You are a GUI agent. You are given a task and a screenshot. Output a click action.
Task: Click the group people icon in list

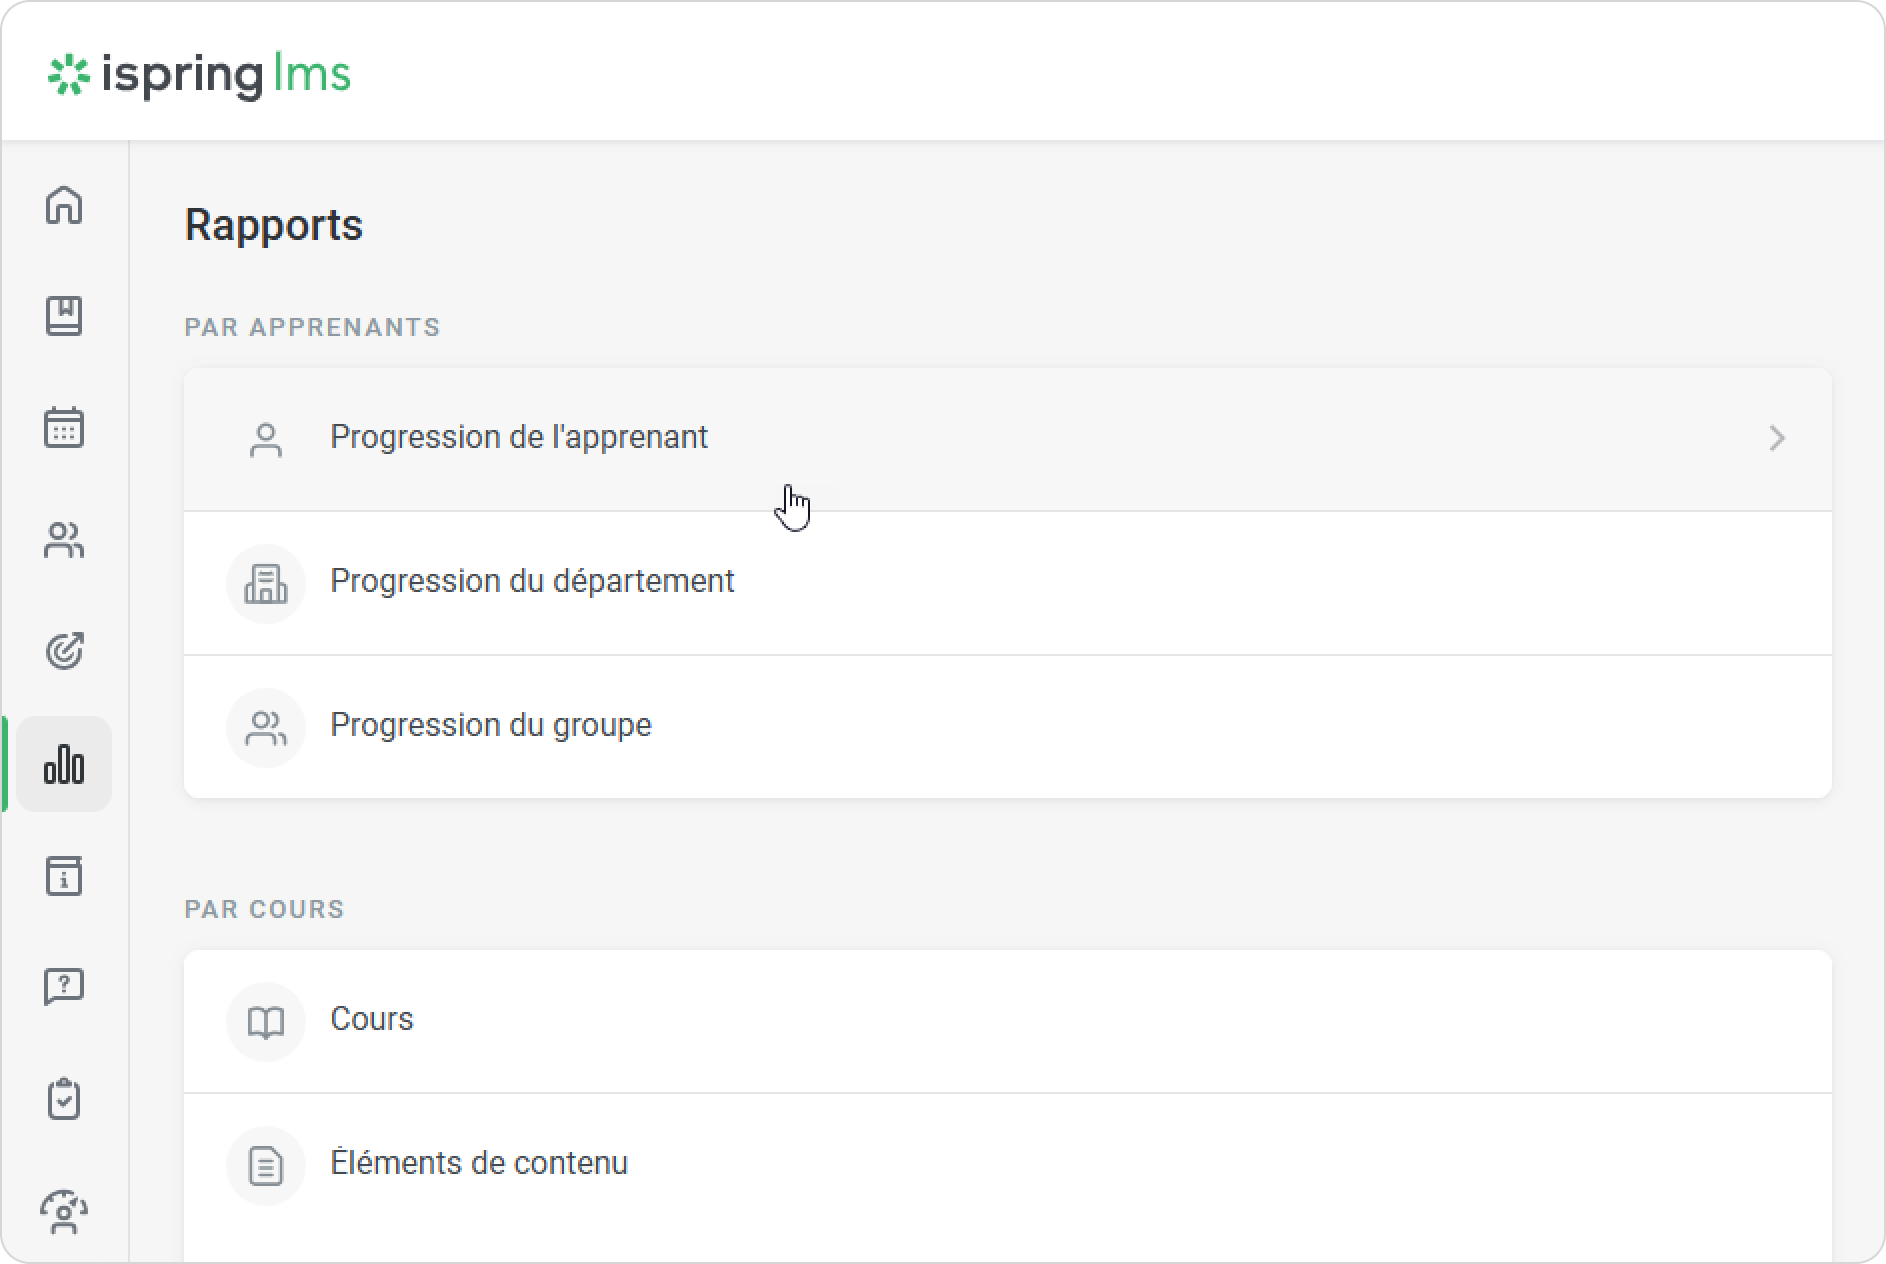[265, 728]
